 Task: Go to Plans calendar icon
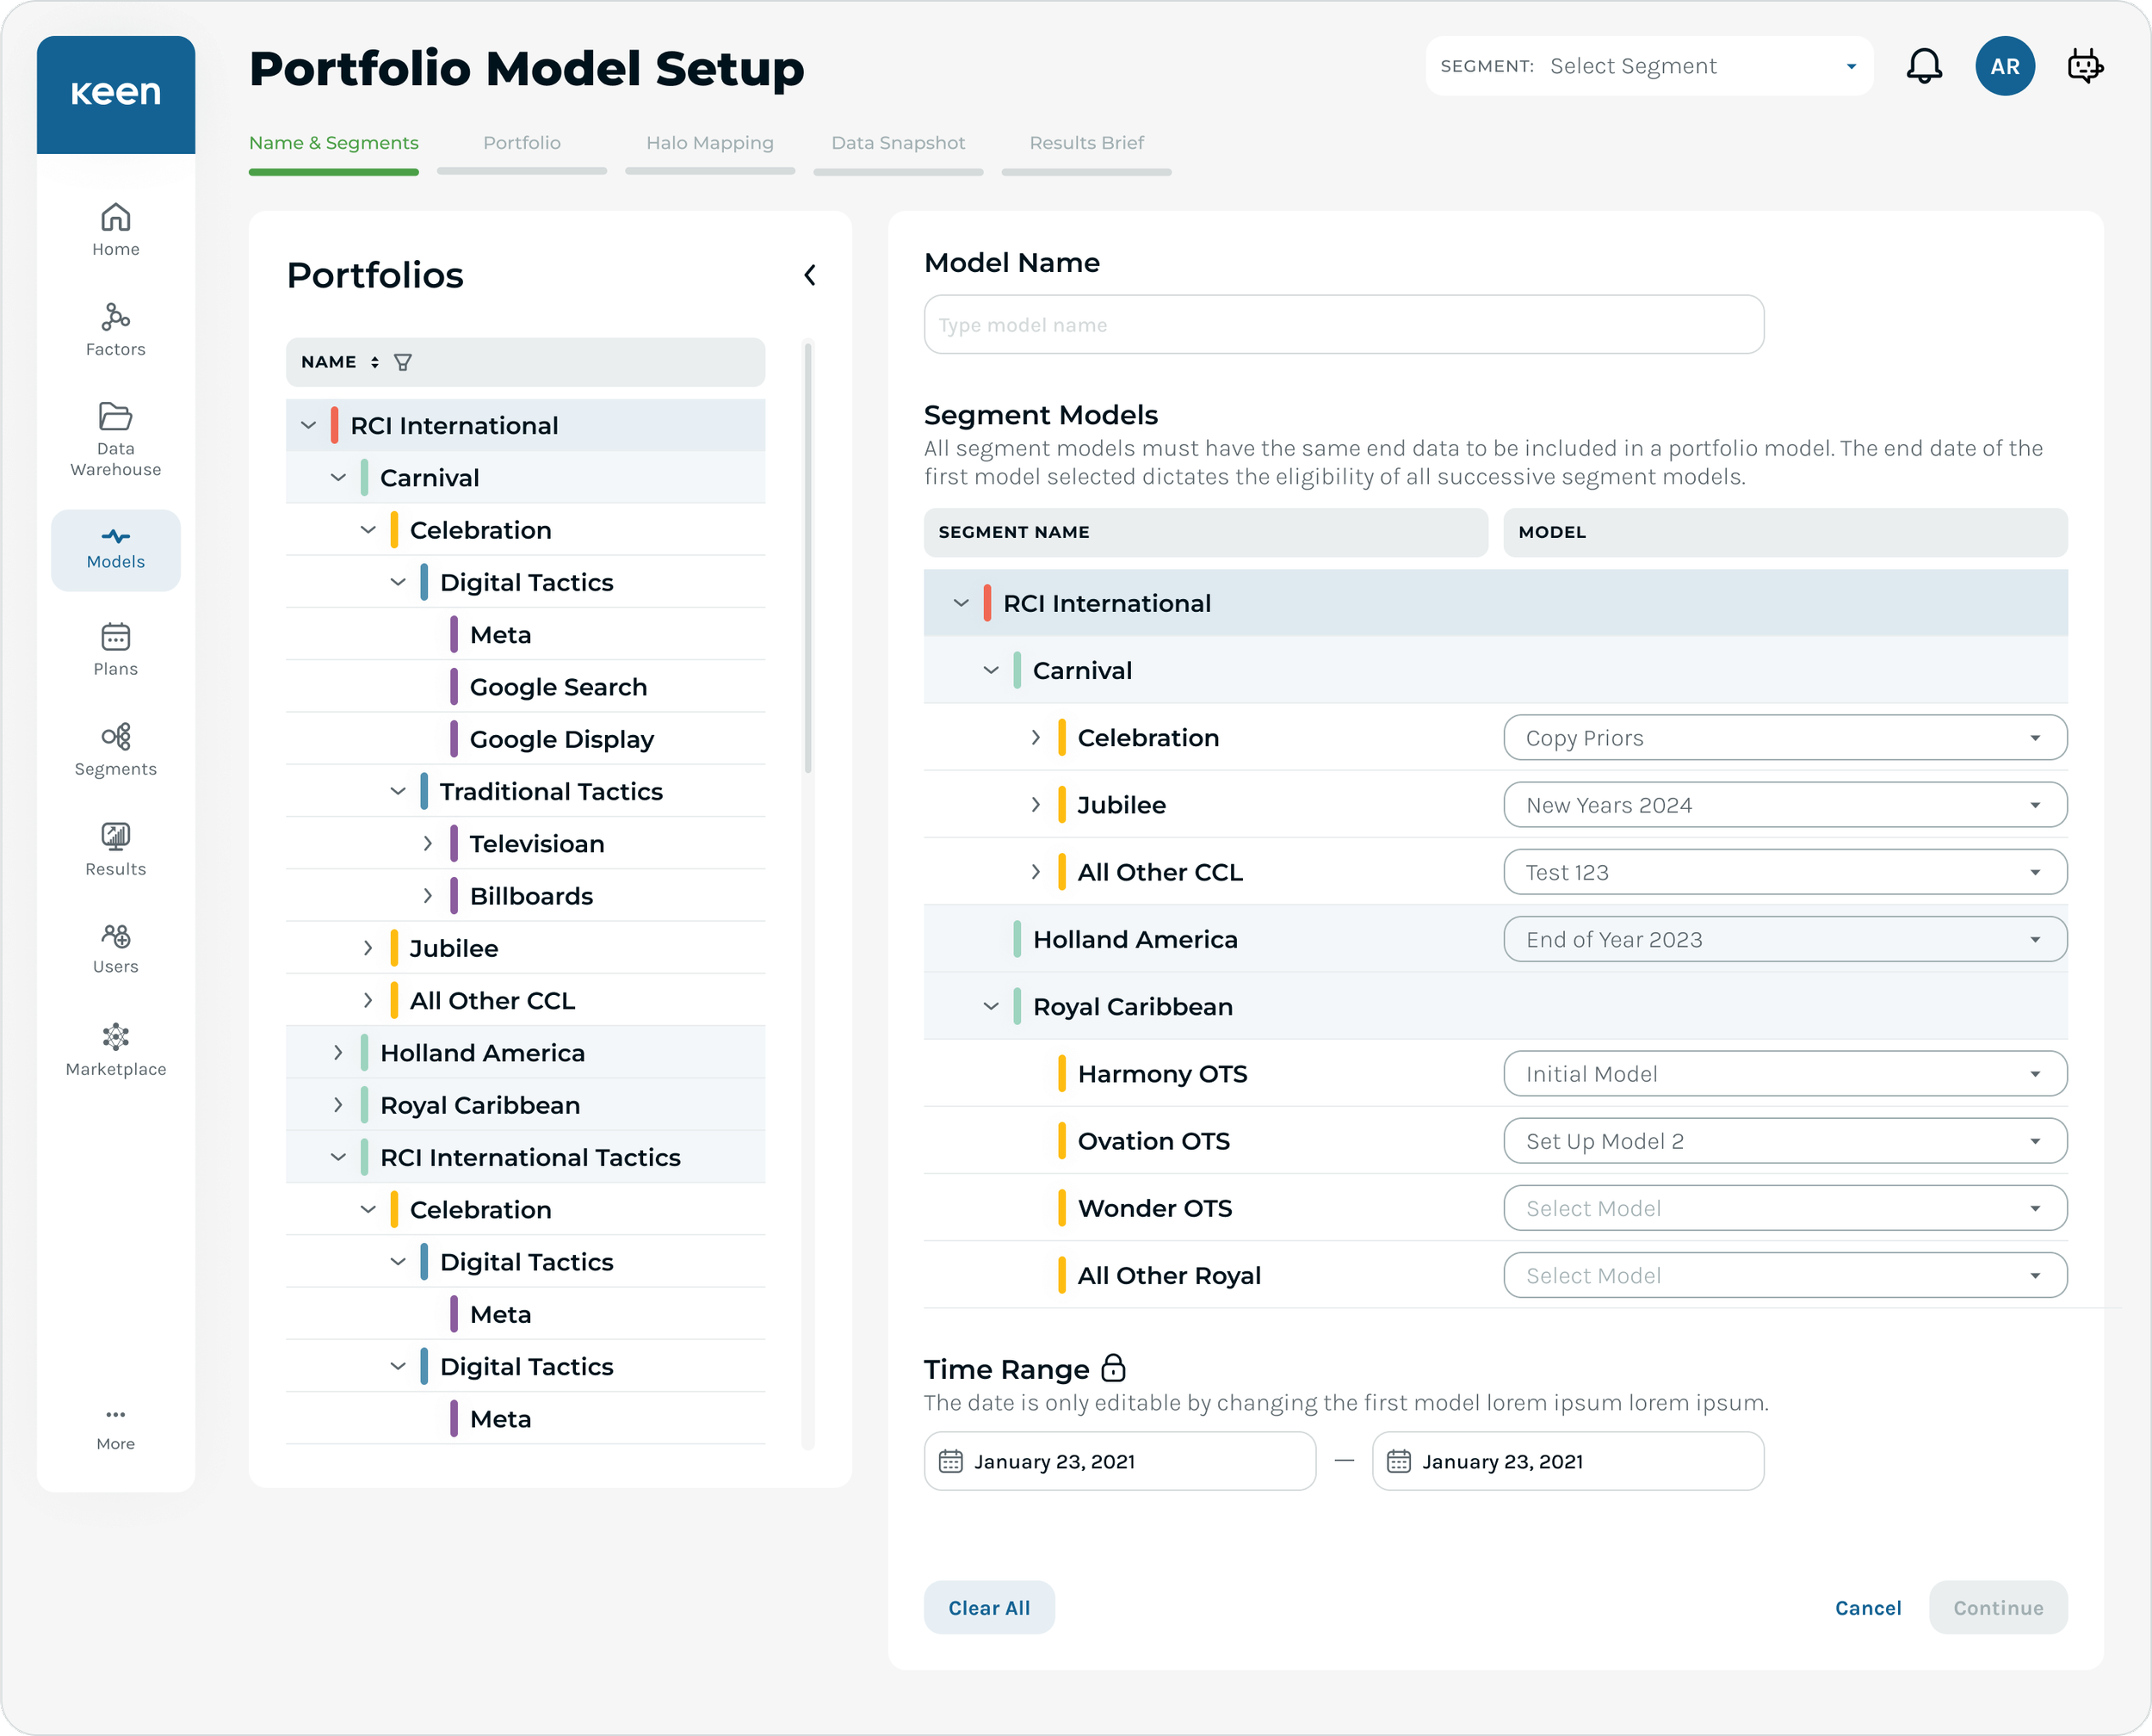coord(115,637)
